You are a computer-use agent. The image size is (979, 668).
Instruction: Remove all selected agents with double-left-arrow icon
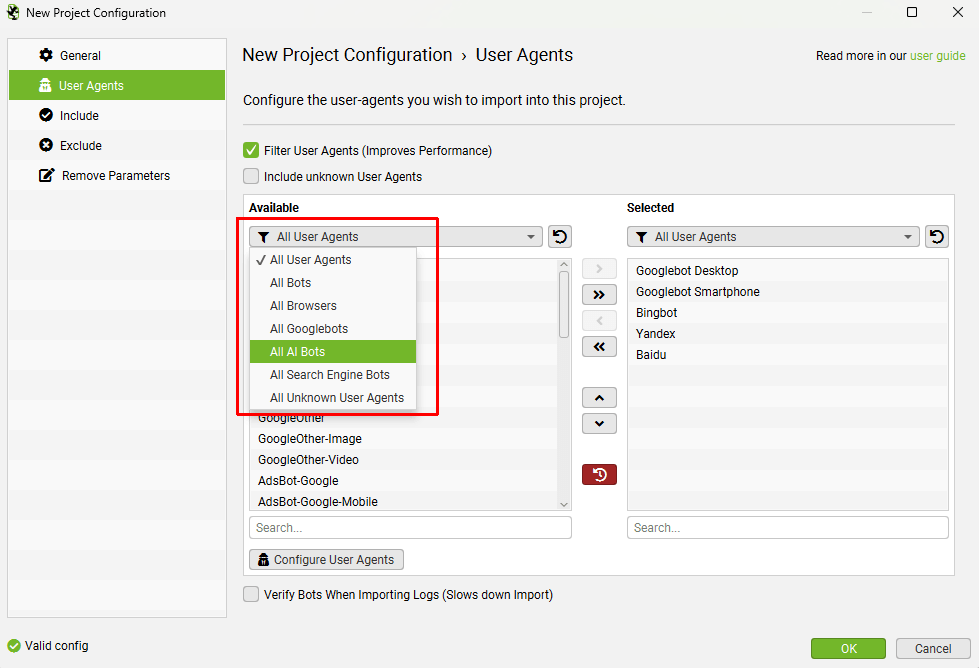[x=599, y=346]
